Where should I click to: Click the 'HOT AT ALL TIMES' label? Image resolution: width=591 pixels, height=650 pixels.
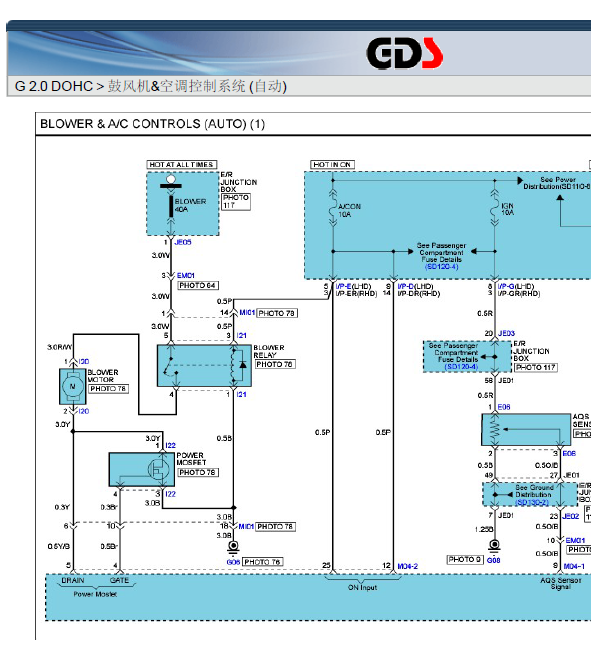pyautogui.click(x=182, y=165)
